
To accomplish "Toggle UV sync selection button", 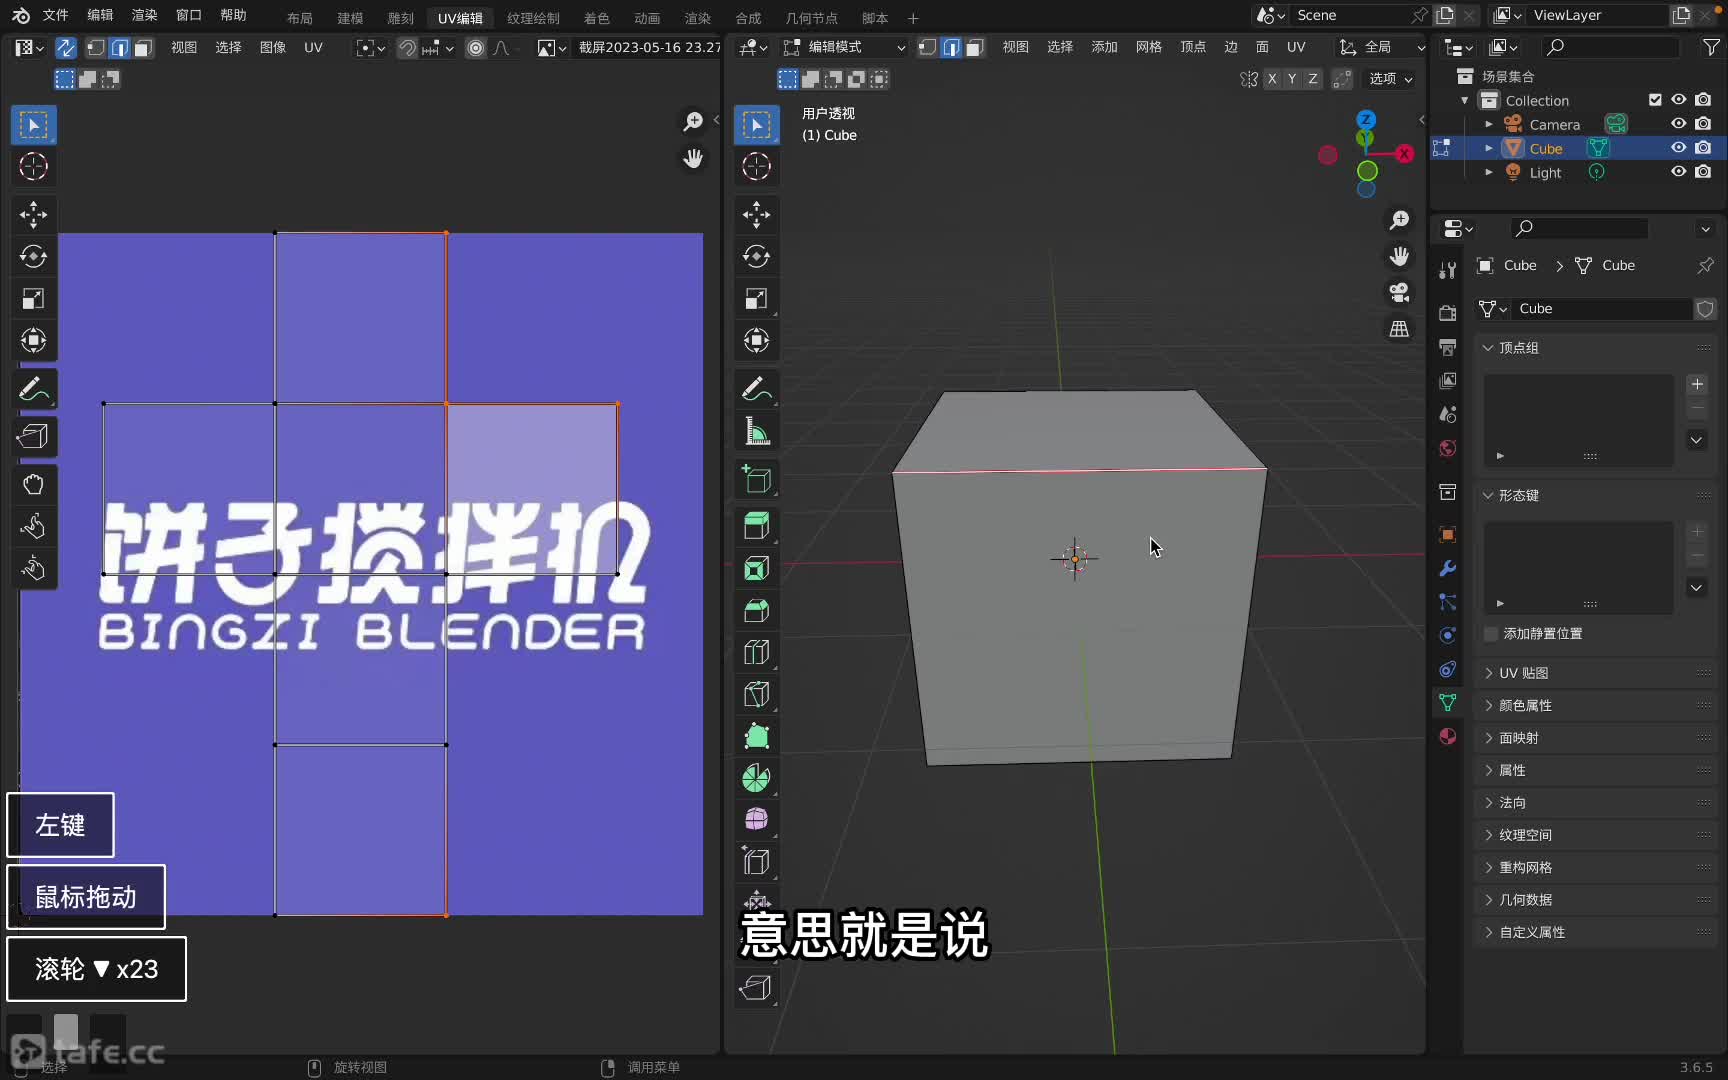I will point(66,47).
